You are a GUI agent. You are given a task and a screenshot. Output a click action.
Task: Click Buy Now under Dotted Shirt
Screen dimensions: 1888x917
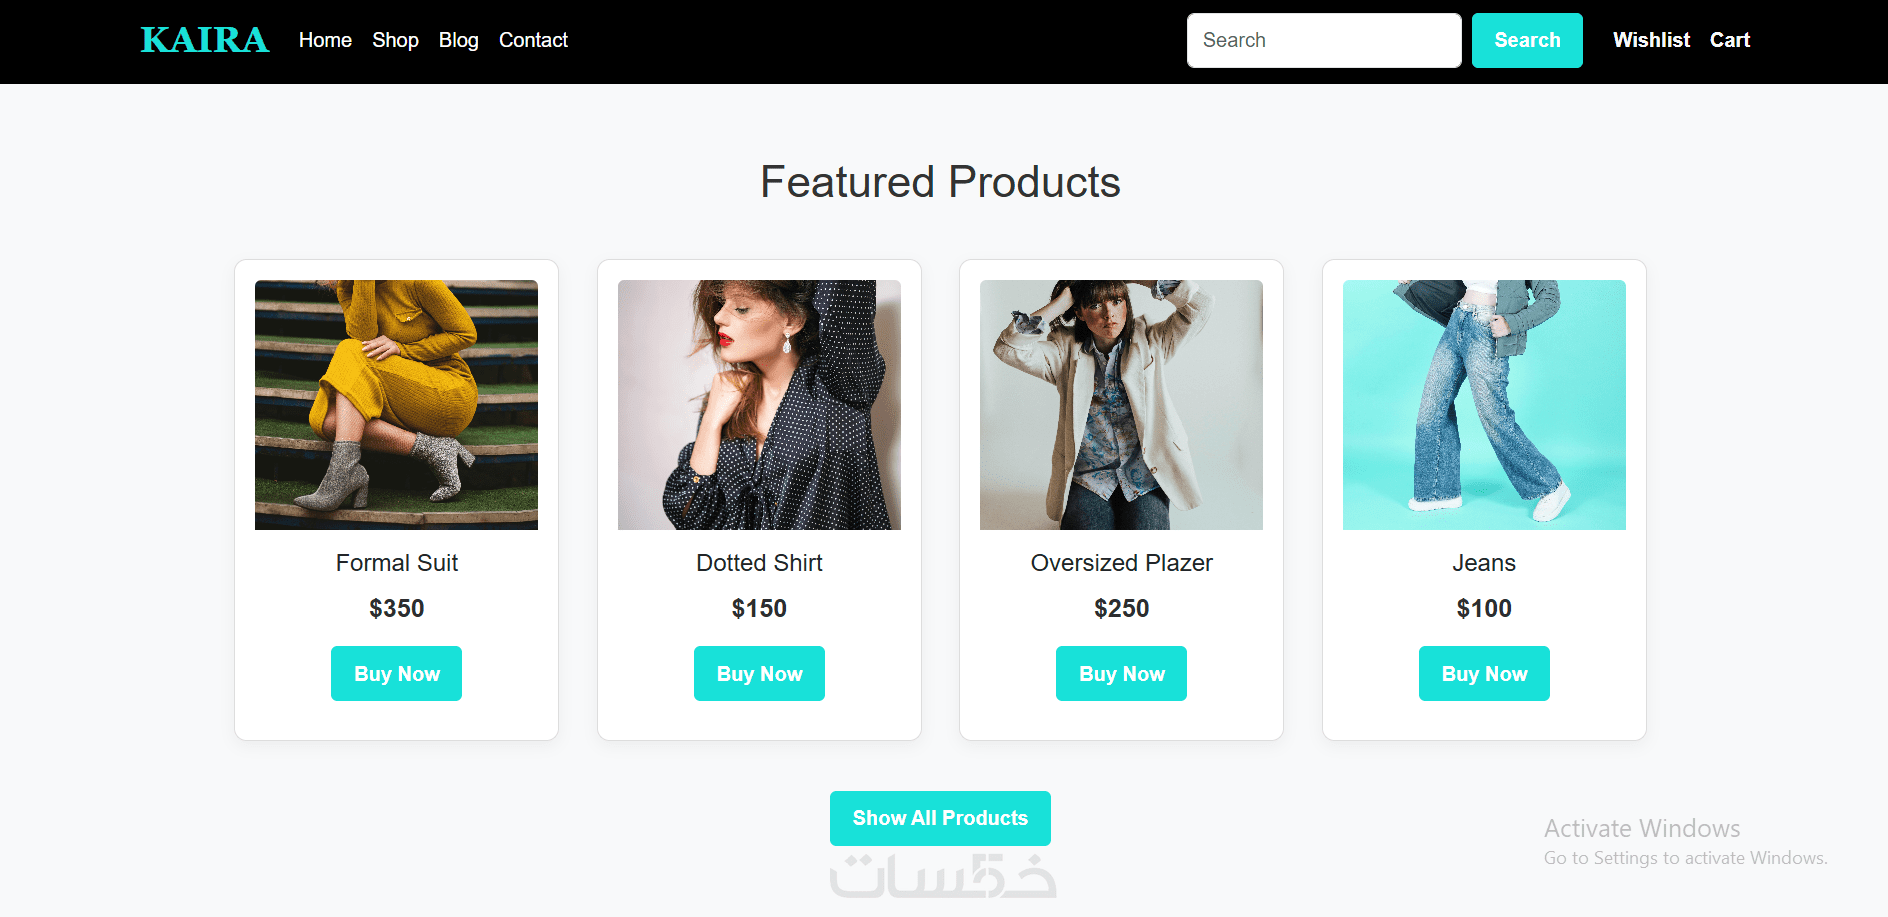[759, 673]
